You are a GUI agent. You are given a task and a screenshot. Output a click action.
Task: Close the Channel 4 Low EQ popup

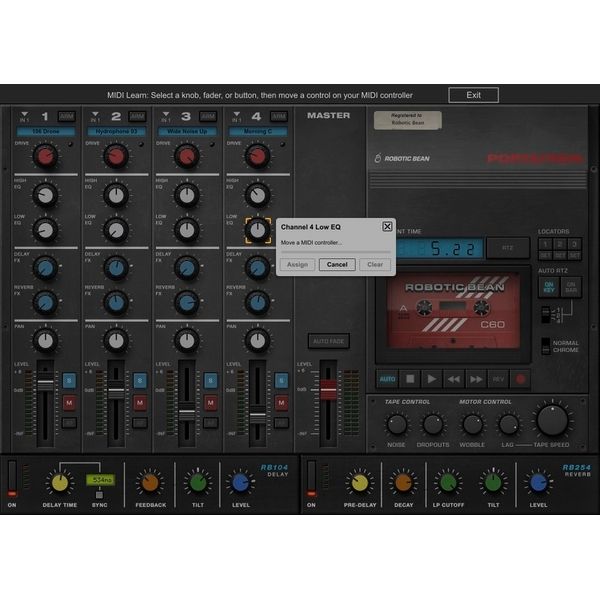[x=387, y=227]
